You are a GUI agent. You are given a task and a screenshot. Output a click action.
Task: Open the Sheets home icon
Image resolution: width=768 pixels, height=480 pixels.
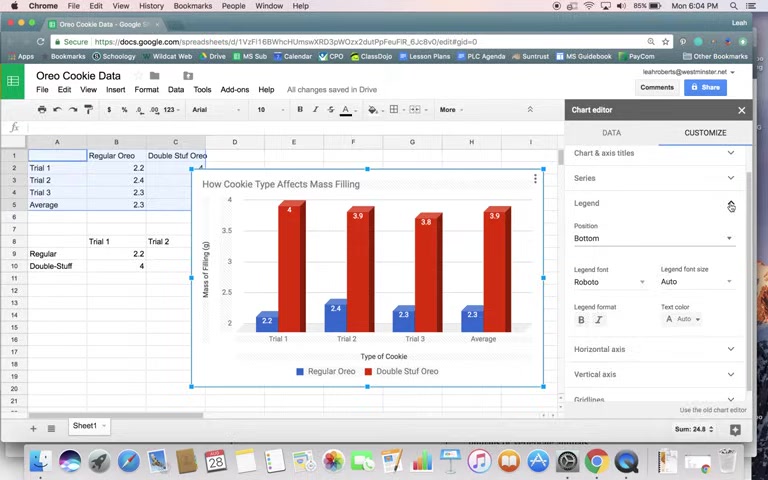pos(13,81)
